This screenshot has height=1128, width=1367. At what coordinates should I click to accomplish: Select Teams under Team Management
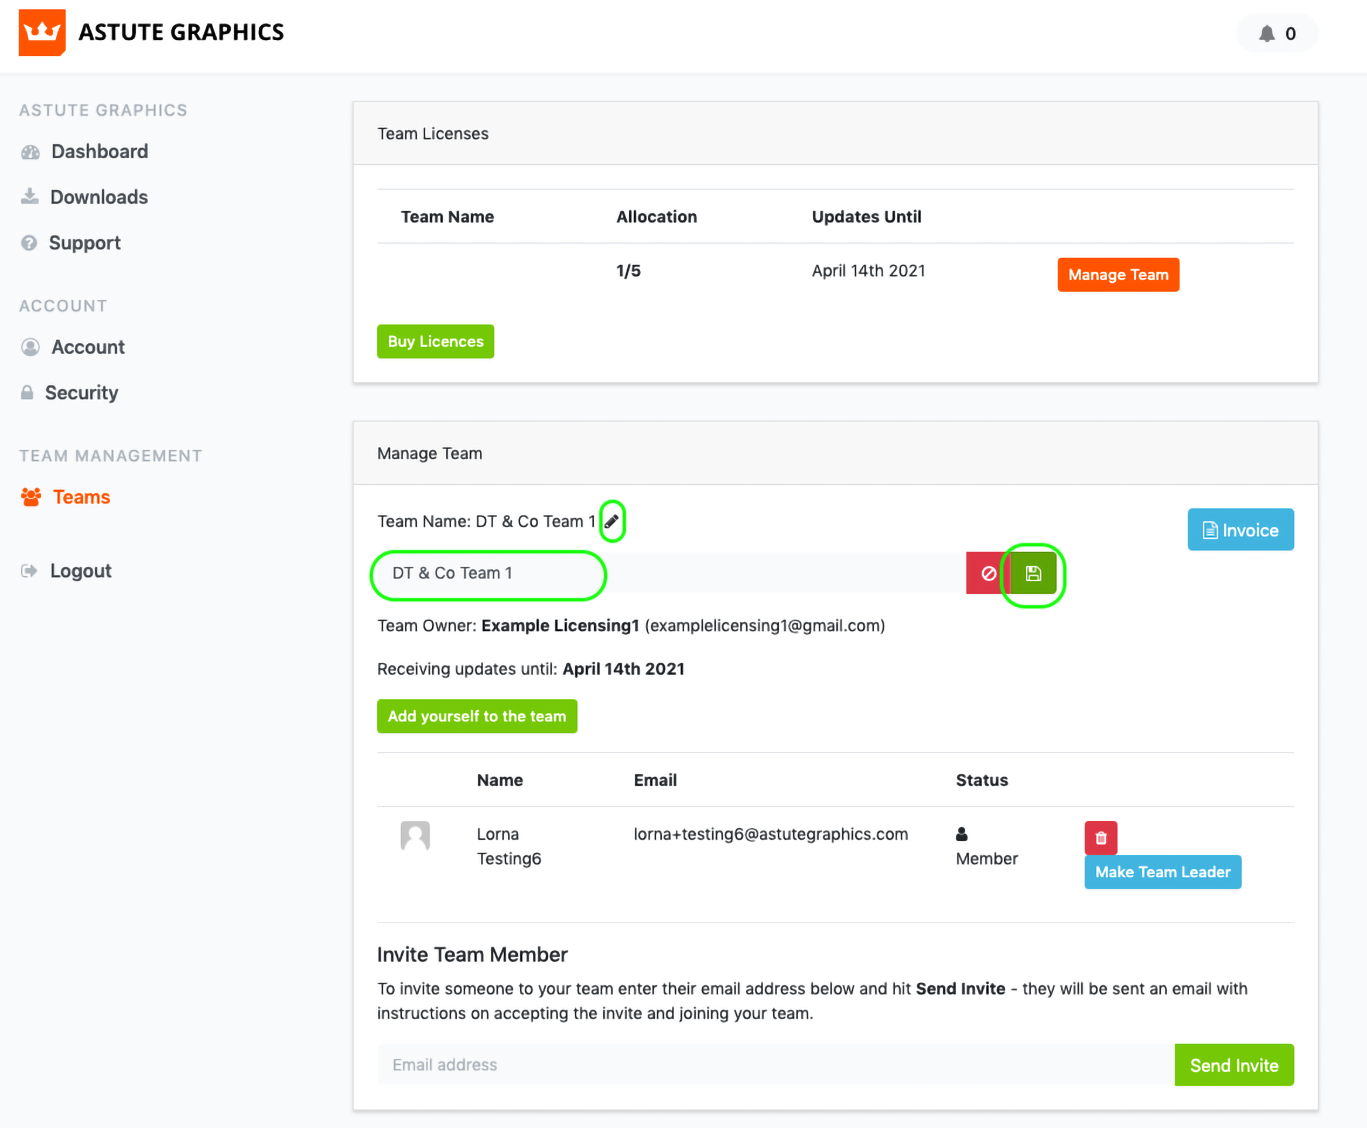(81, 497)
